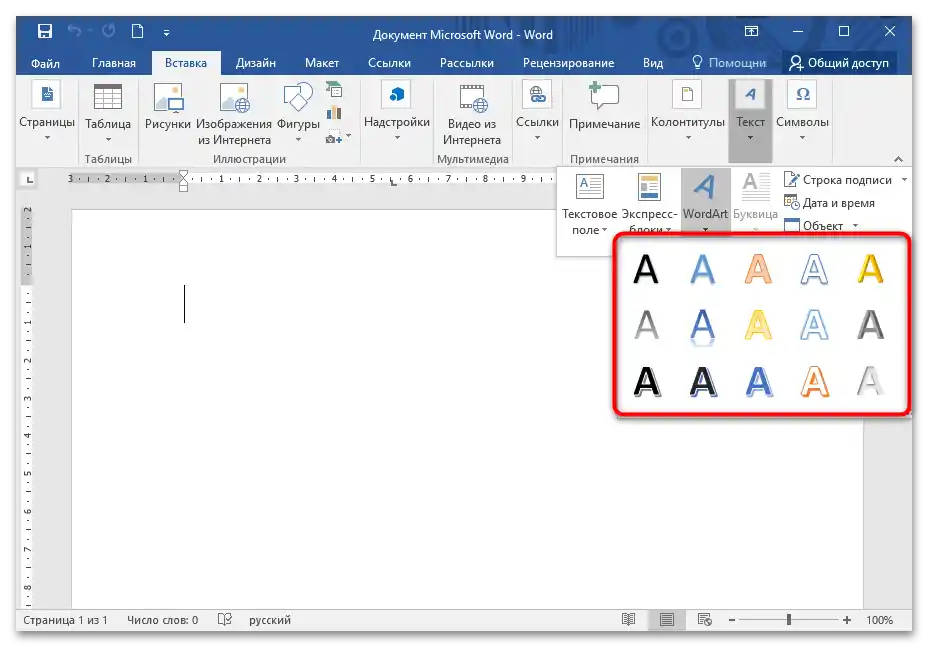
Task: Open the ribbon display options icon
Action: click(751, 31)
